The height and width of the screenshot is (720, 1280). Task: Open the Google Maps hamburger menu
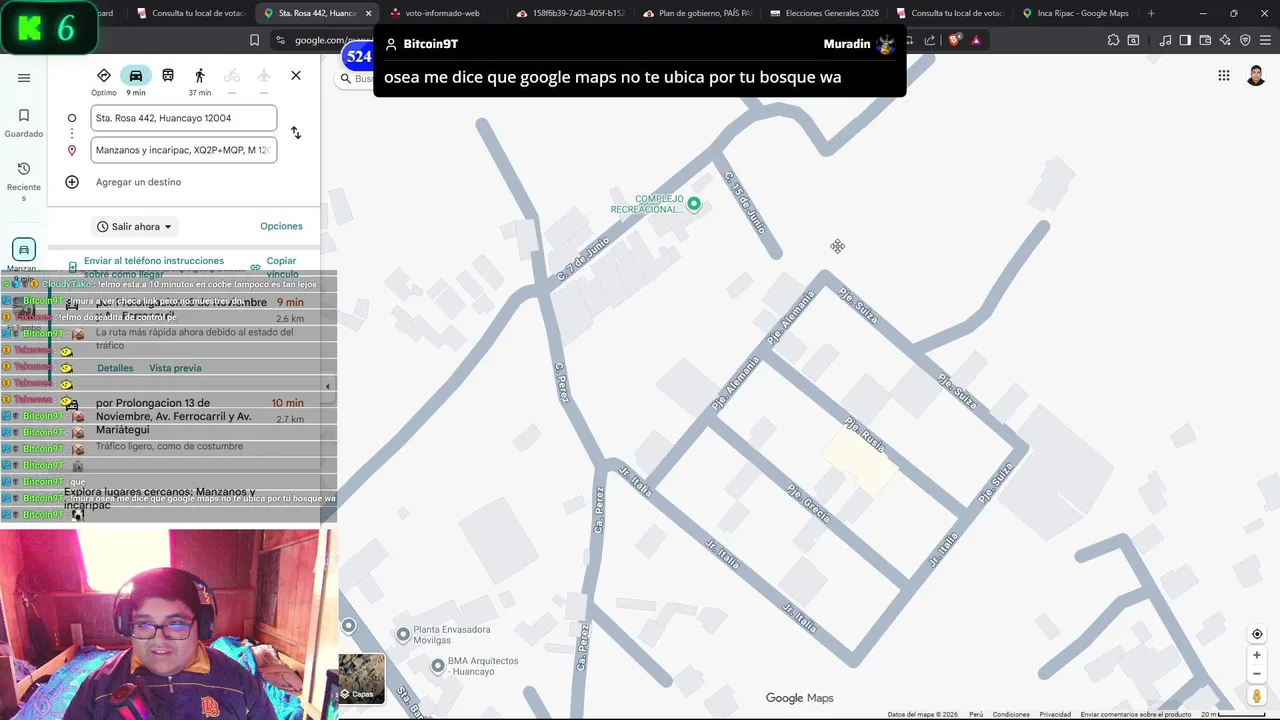click(x=24, y=78)
